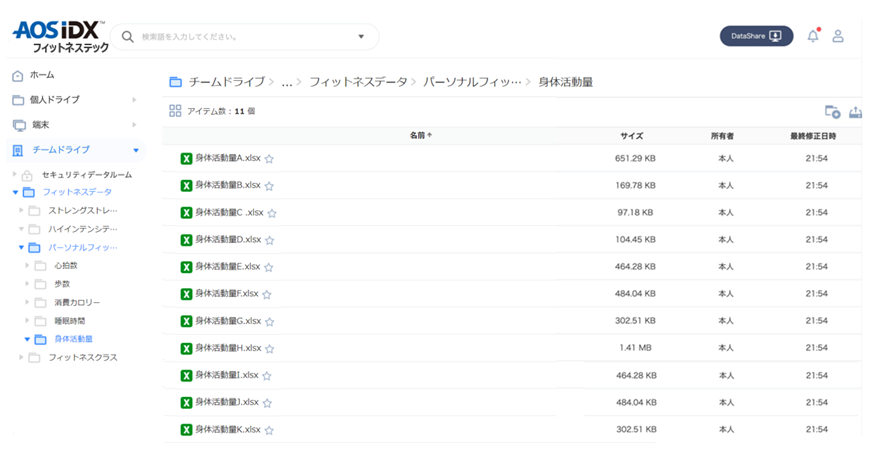
Task: Switch to grid view icon
Action: (175, 111)
